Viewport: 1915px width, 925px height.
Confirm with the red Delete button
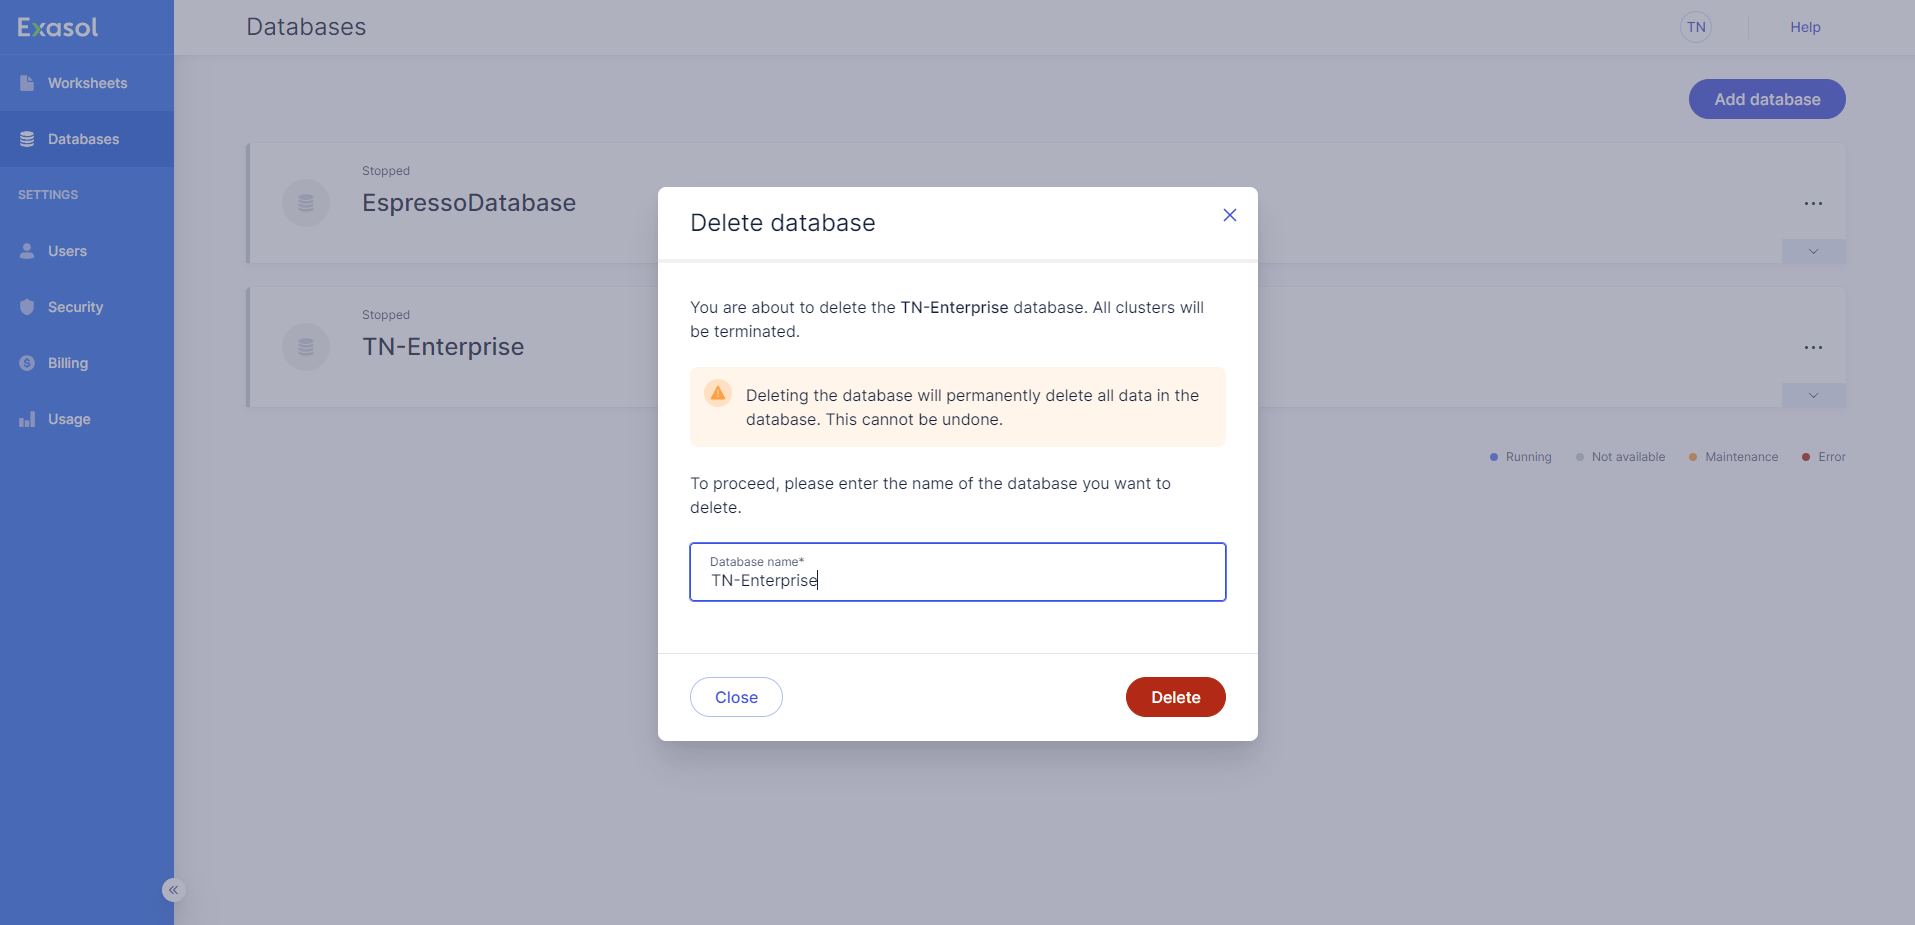1175,697
